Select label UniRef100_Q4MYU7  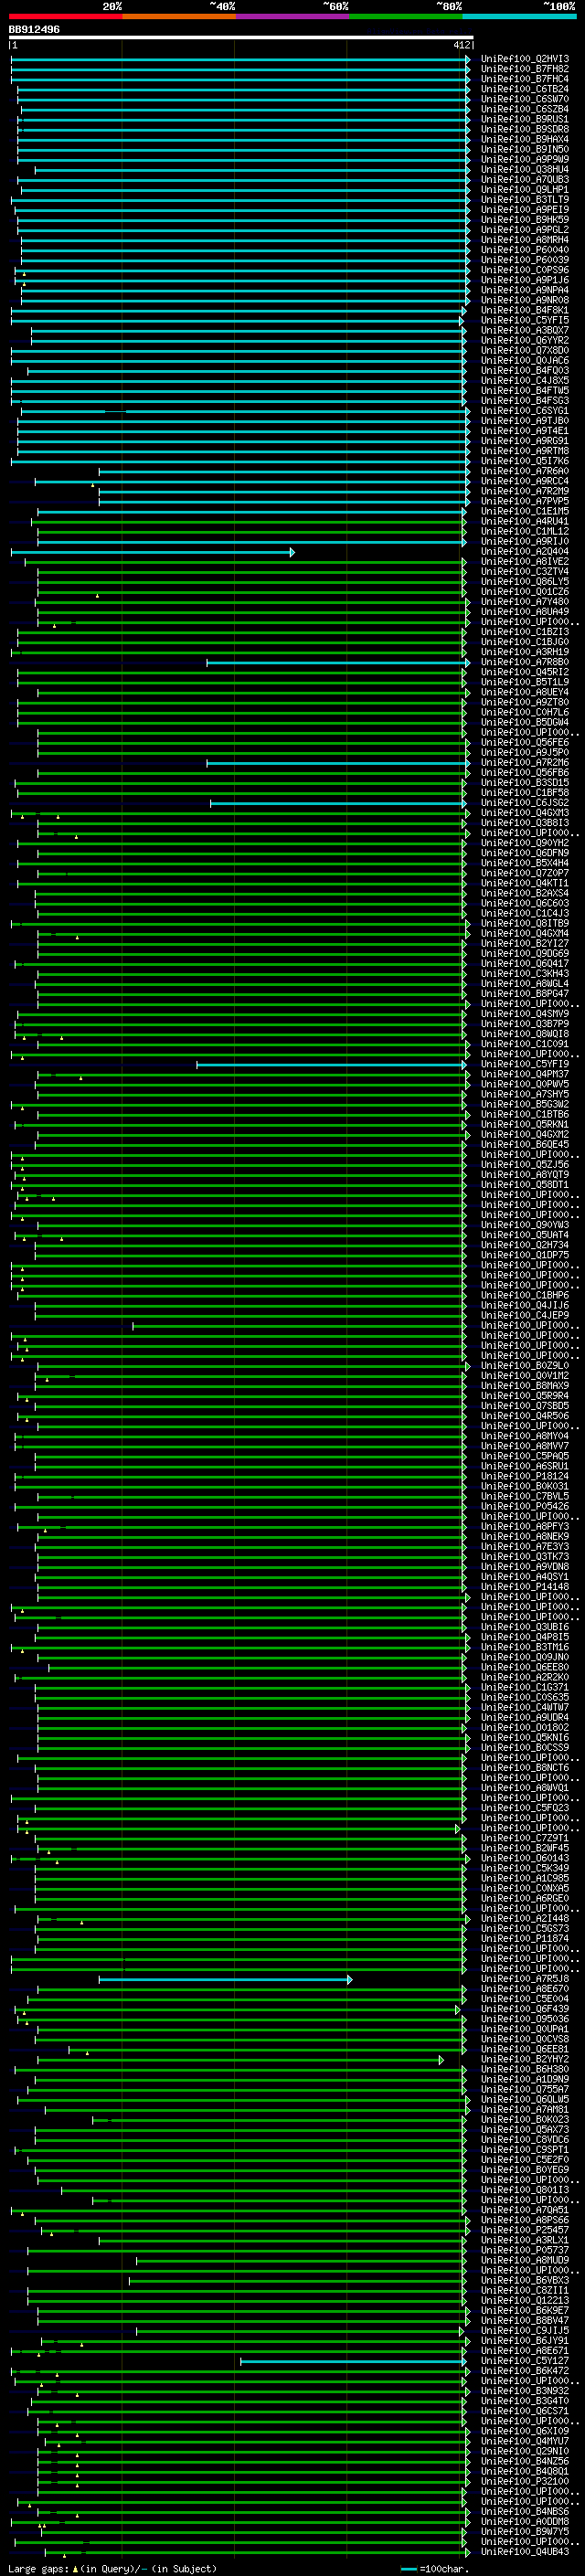pos(525,2441)
